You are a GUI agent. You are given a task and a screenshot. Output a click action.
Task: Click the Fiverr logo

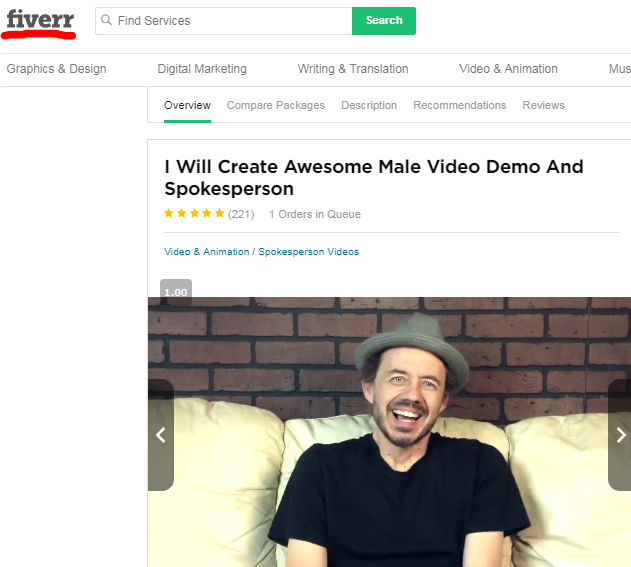40,19
